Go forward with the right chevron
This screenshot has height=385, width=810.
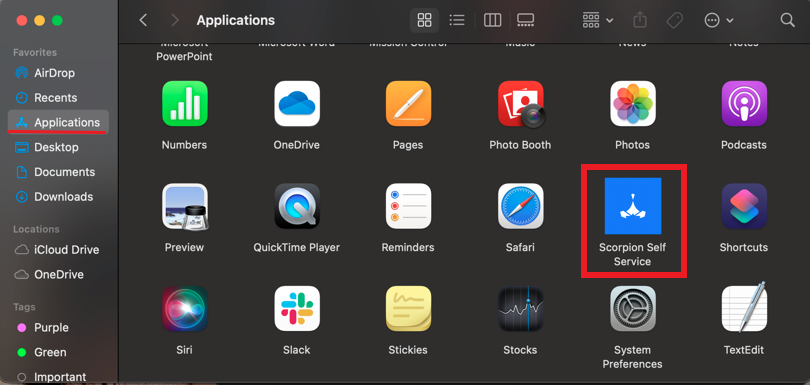[175, 20]
